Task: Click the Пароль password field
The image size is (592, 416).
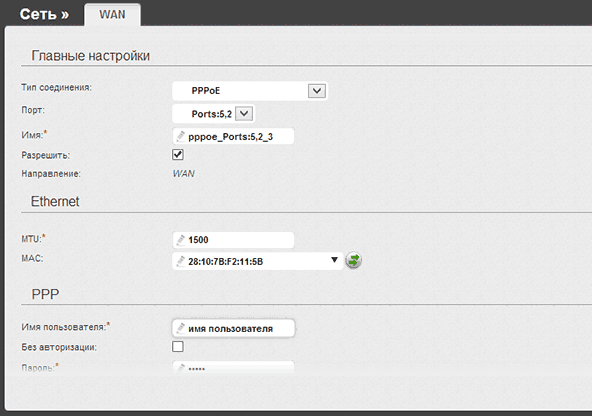Action: click(233, 368)
